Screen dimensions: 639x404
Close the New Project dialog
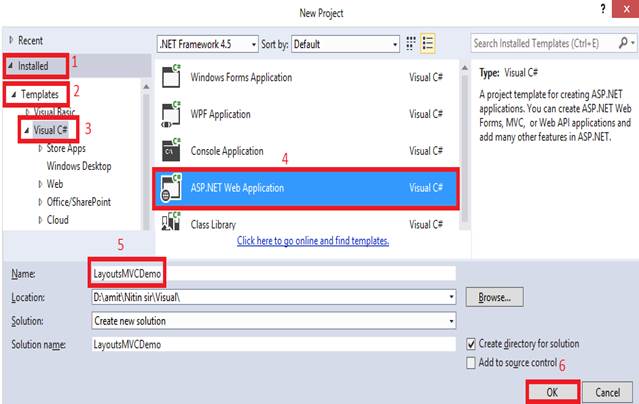pyautogui.click(x=626, y=9)
